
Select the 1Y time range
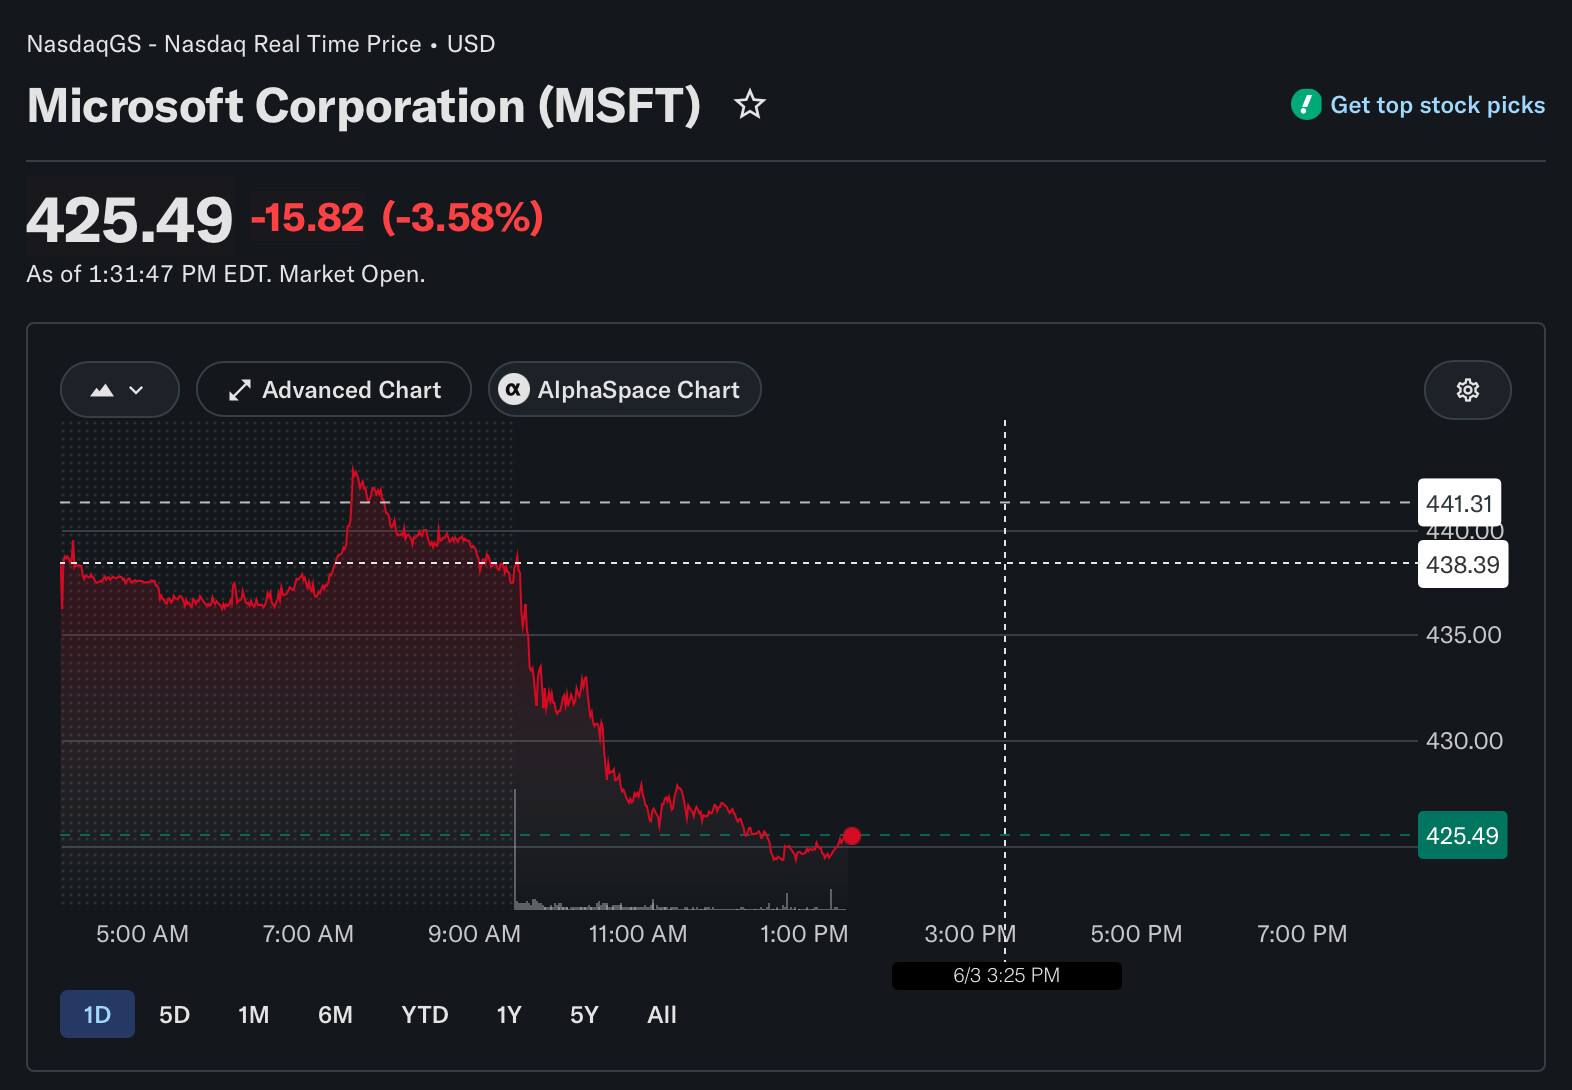coord(509,1014)
